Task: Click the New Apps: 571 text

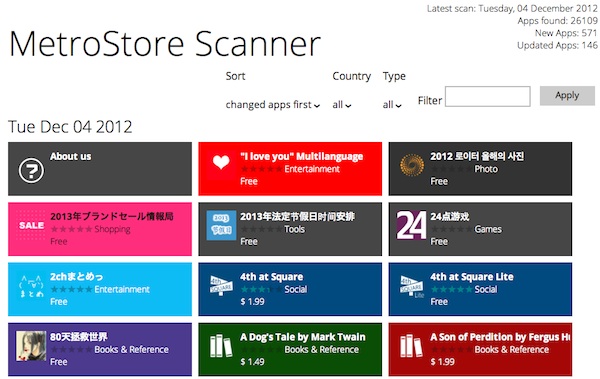Action: (566, 33)
